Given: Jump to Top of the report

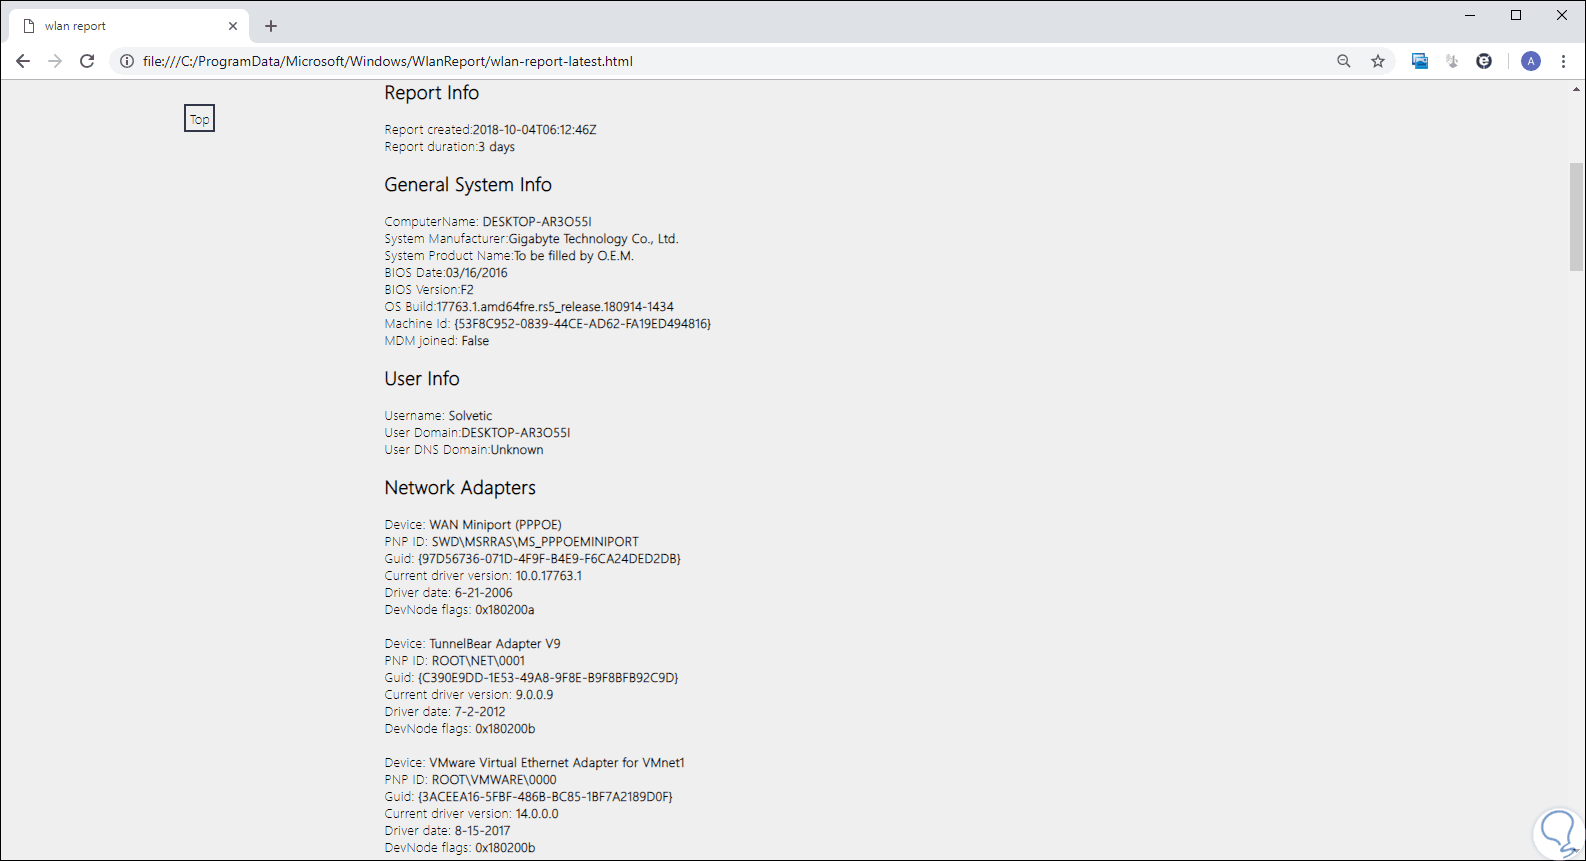Looking at the screenshot, I should tap(200, 119).
